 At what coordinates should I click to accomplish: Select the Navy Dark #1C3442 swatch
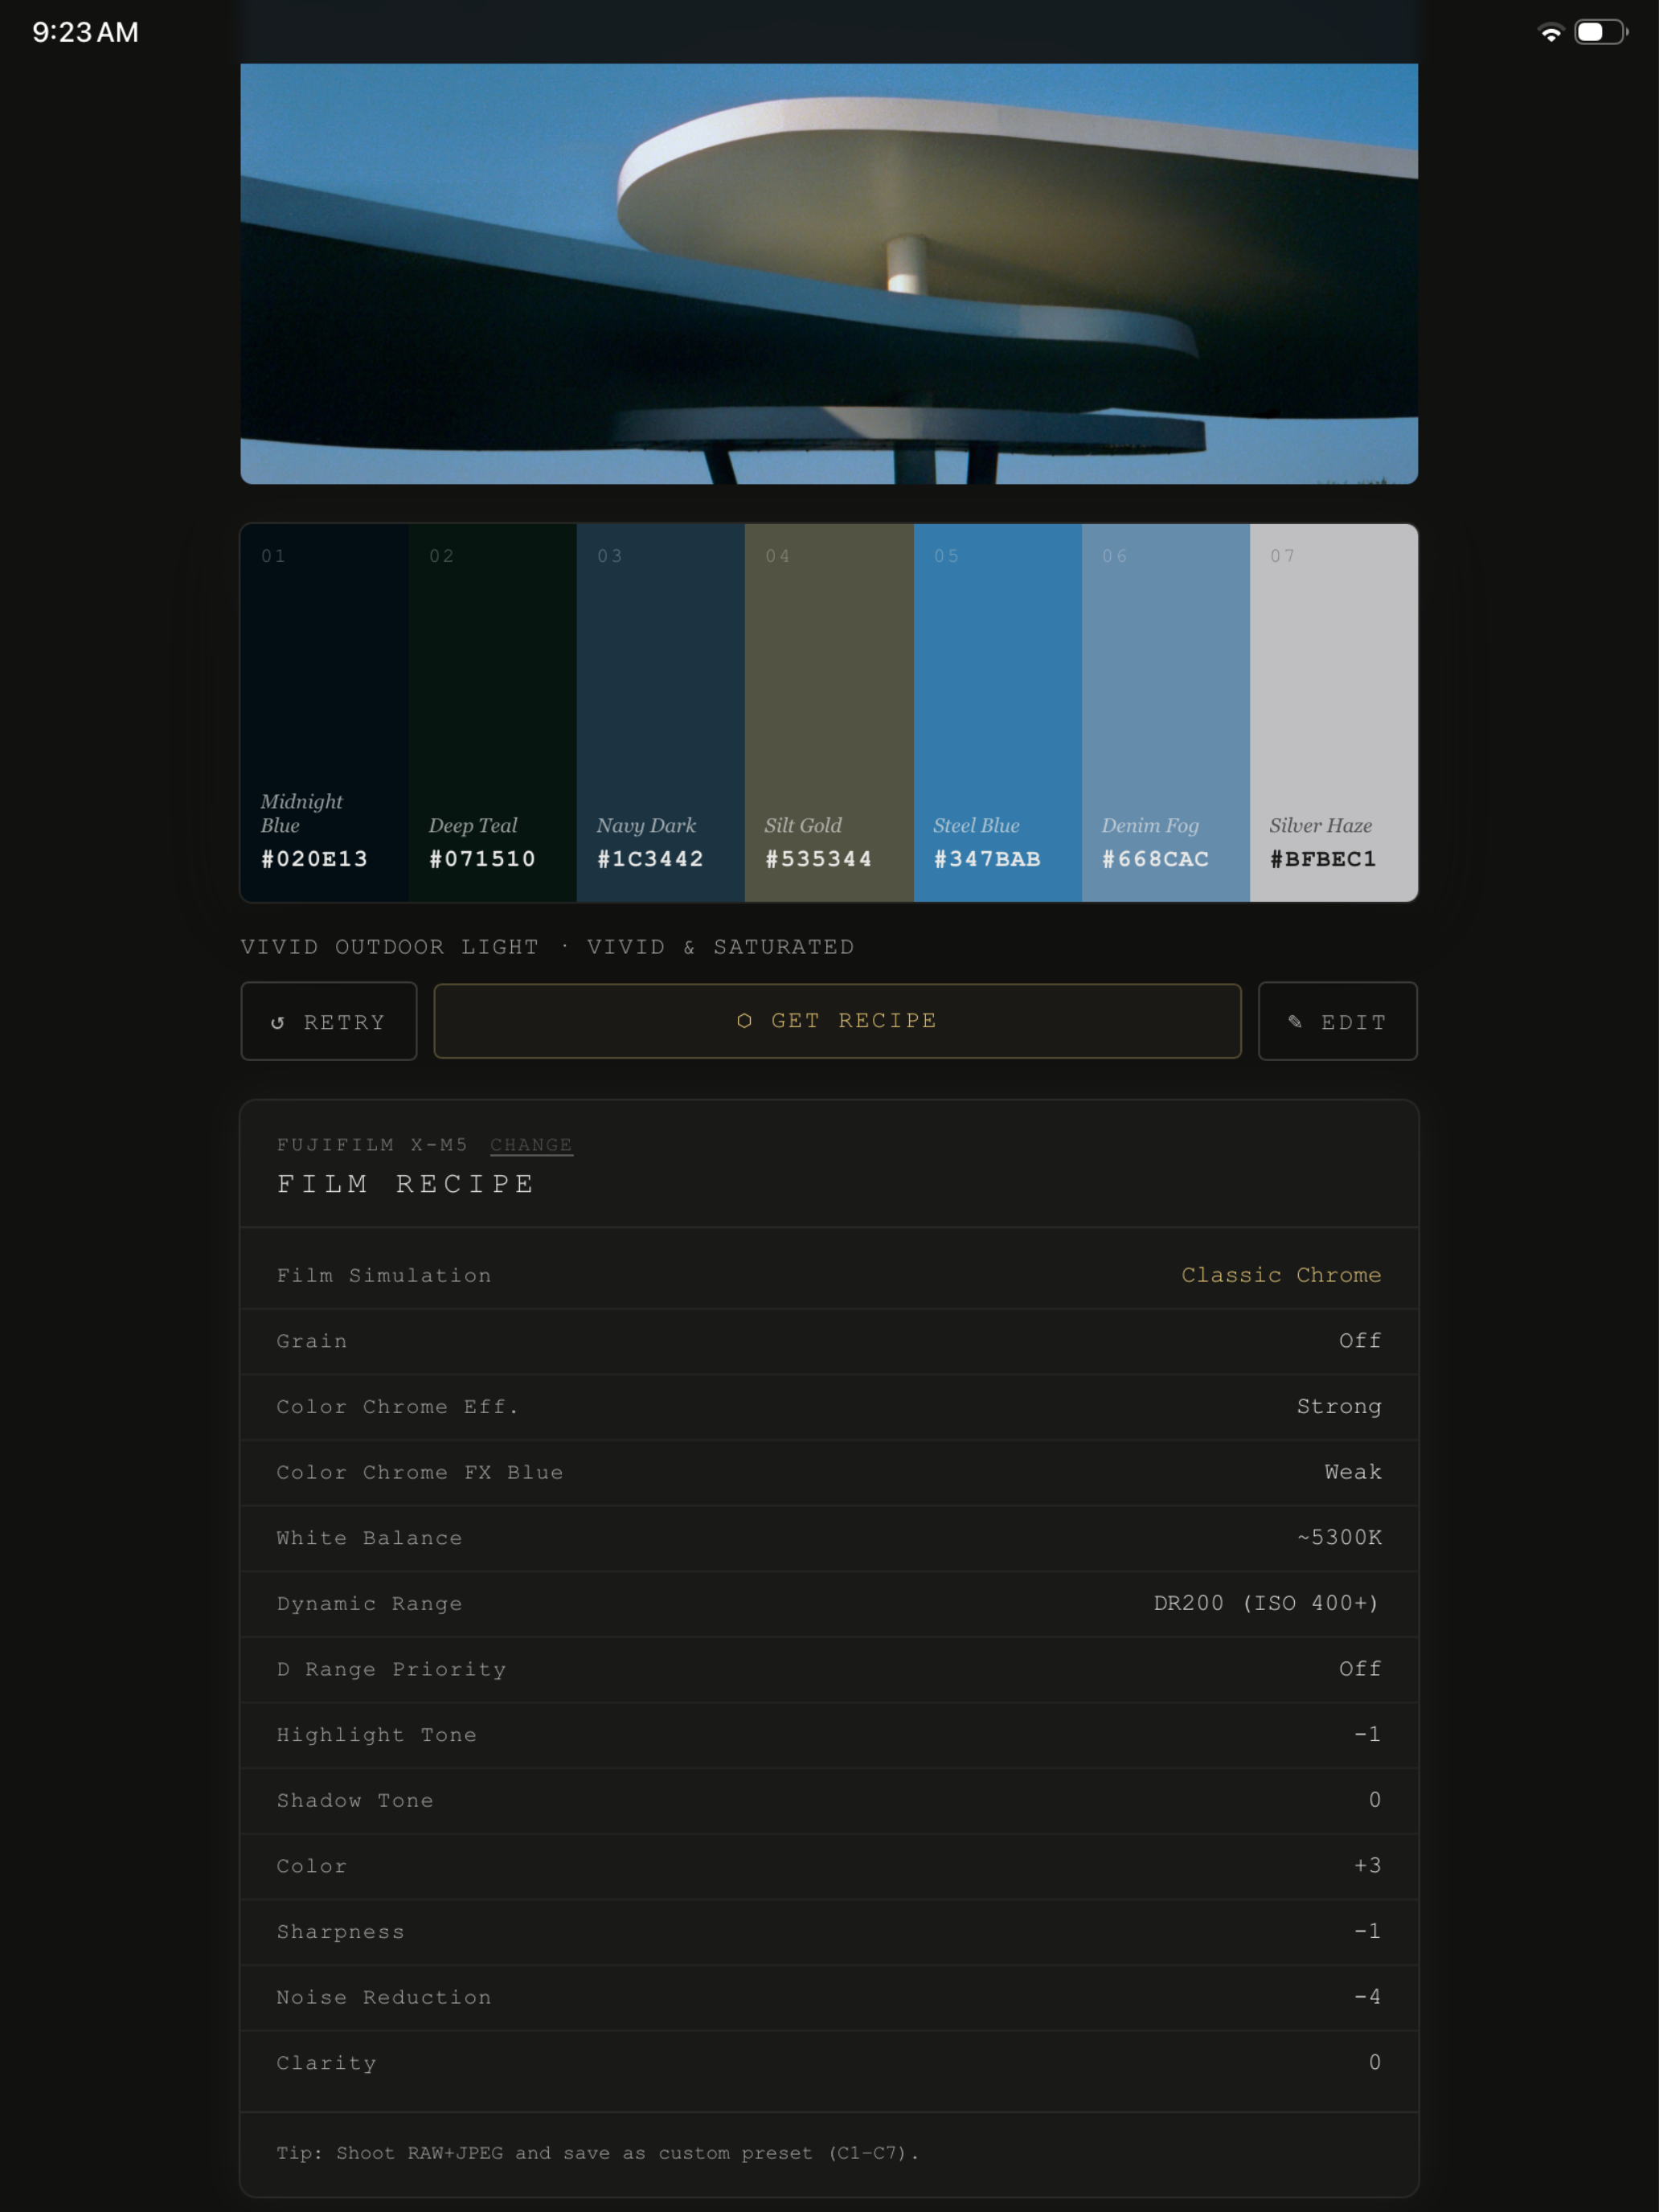click(x=660, y=712)
